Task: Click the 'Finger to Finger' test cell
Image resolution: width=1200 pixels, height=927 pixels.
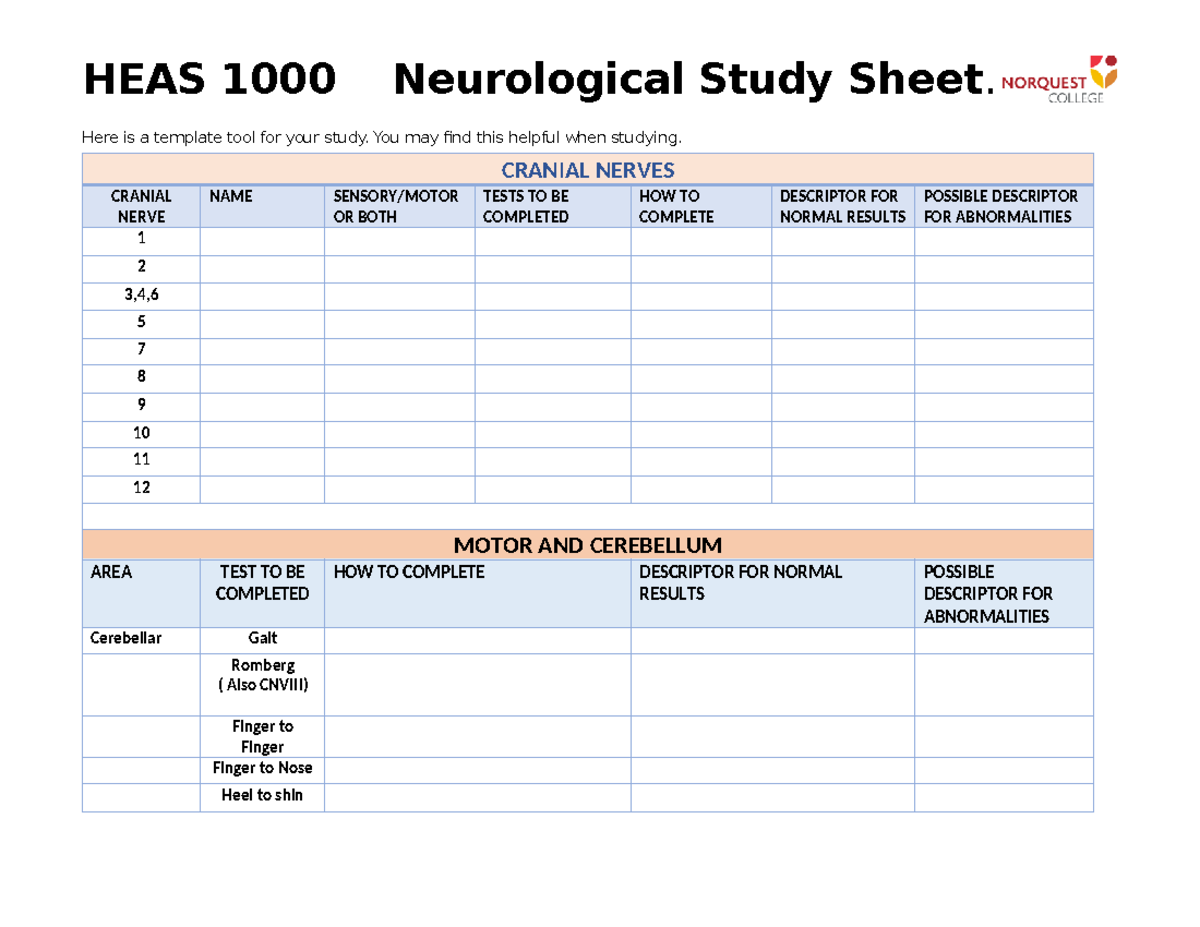Action: tap(262, 737)
